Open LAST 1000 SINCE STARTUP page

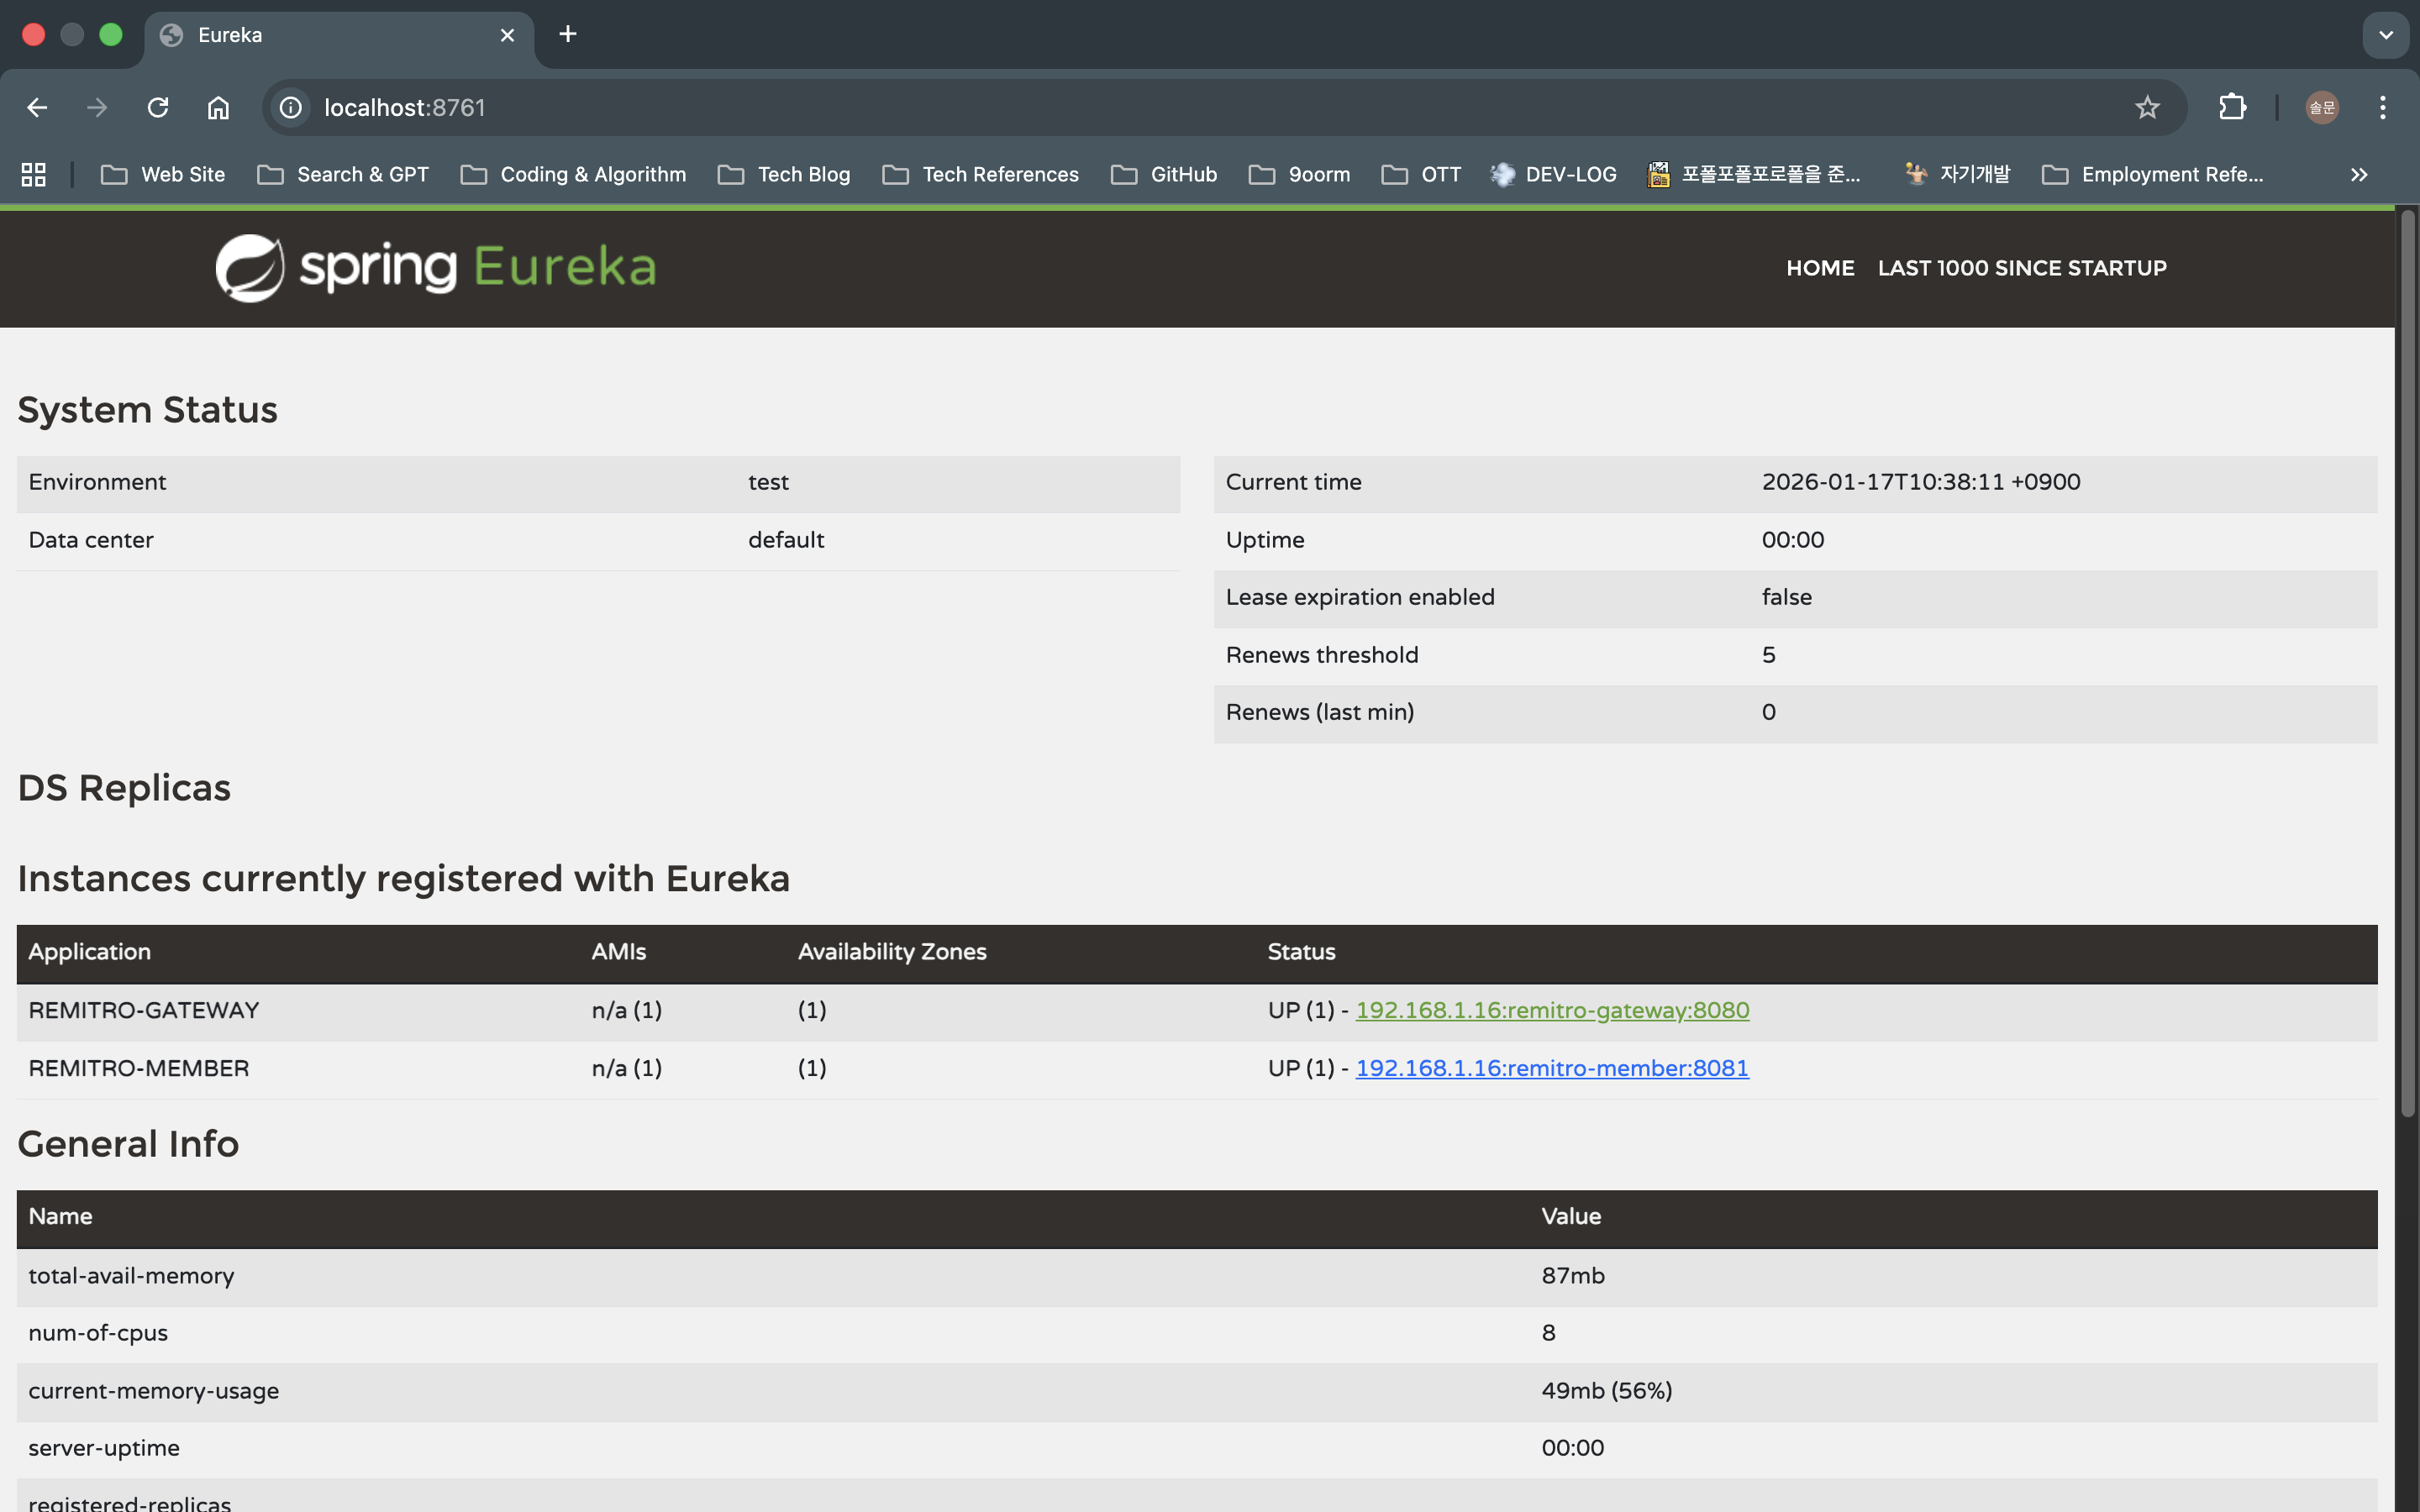[x=2022, y=268]
